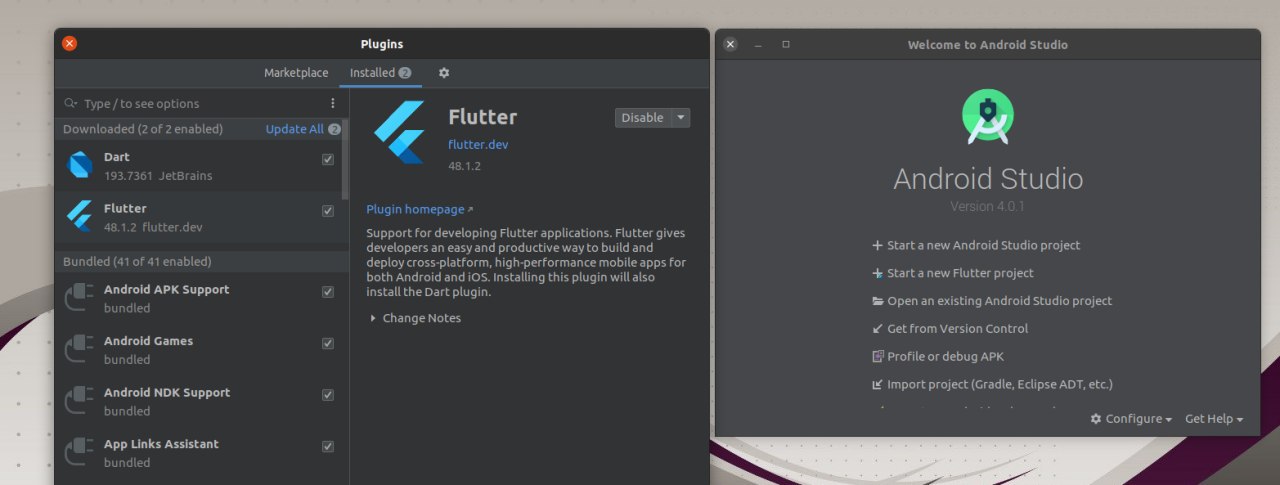The image size is (1280, 485).
Task: Click the plugin list vertical scrollbar
Action: tap(345, 160)
